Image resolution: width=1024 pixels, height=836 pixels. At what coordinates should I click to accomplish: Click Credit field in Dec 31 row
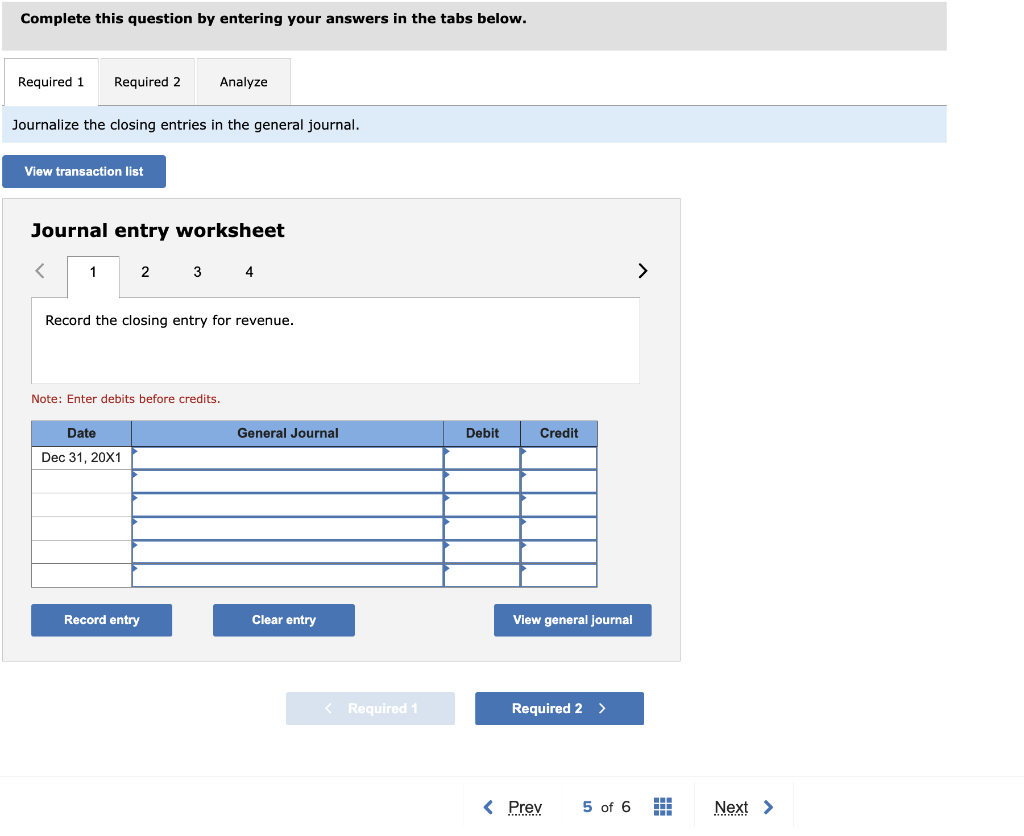(559, 458)
